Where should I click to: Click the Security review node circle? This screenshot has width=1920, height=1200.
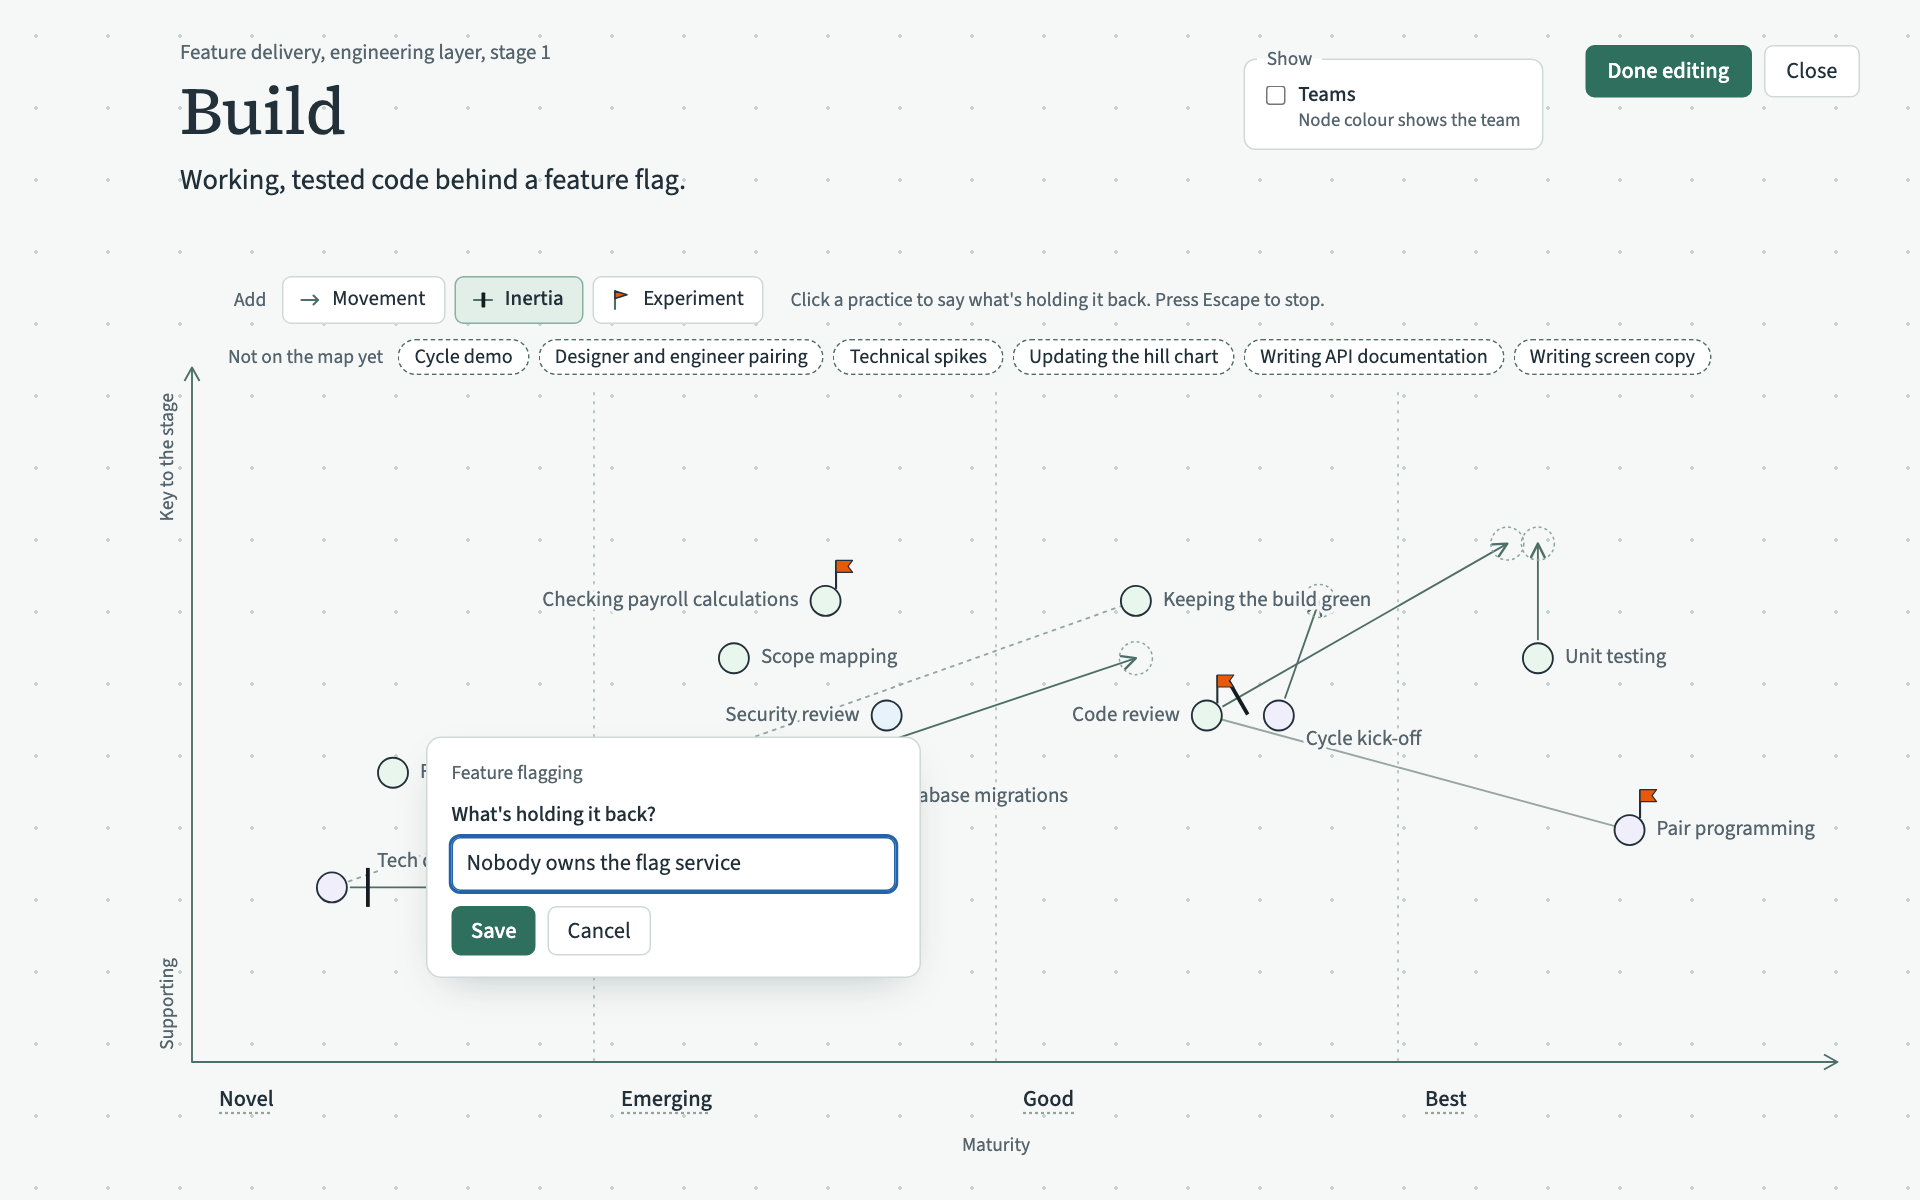887,715
